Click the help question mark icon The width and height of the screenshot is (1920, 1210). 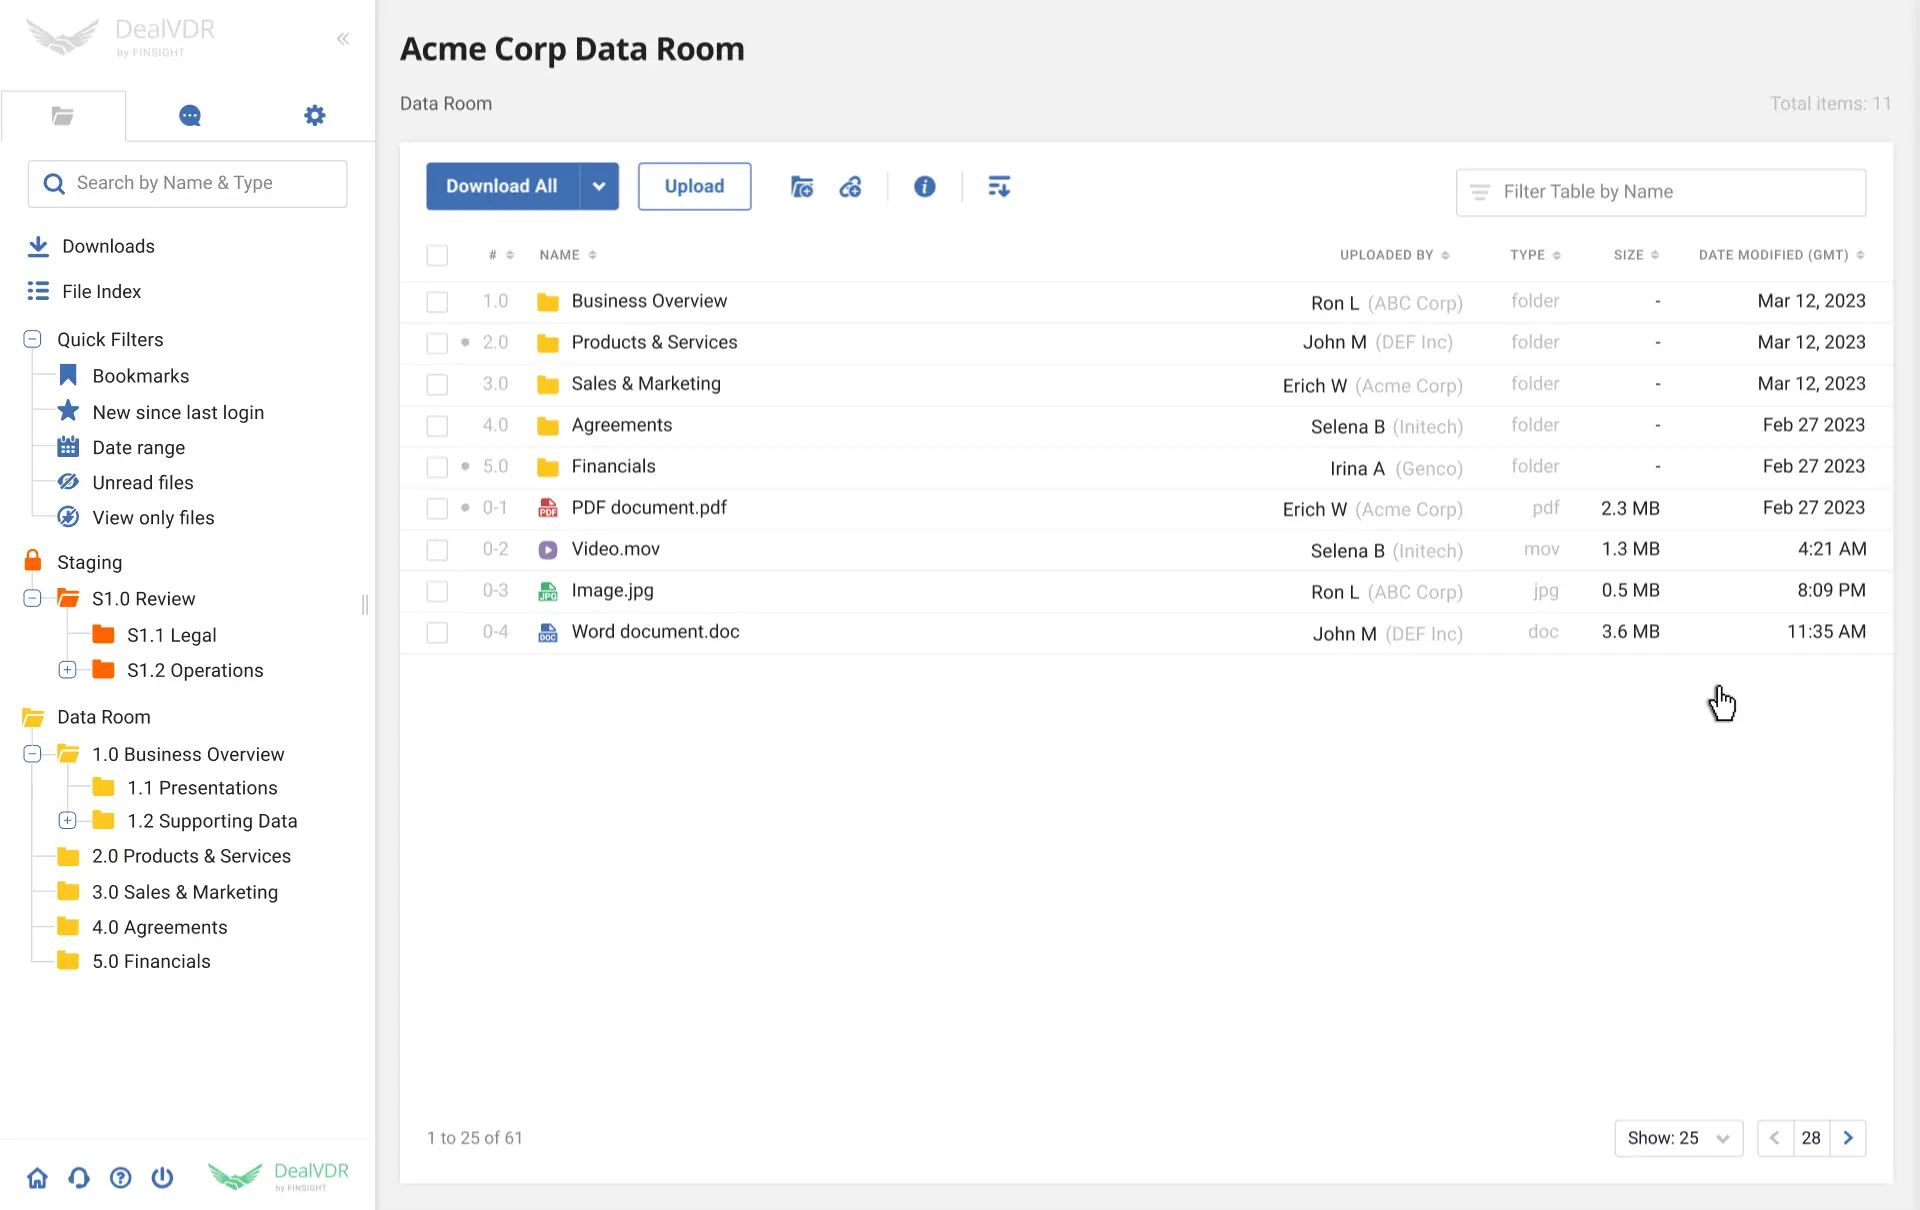point(120,1177)
